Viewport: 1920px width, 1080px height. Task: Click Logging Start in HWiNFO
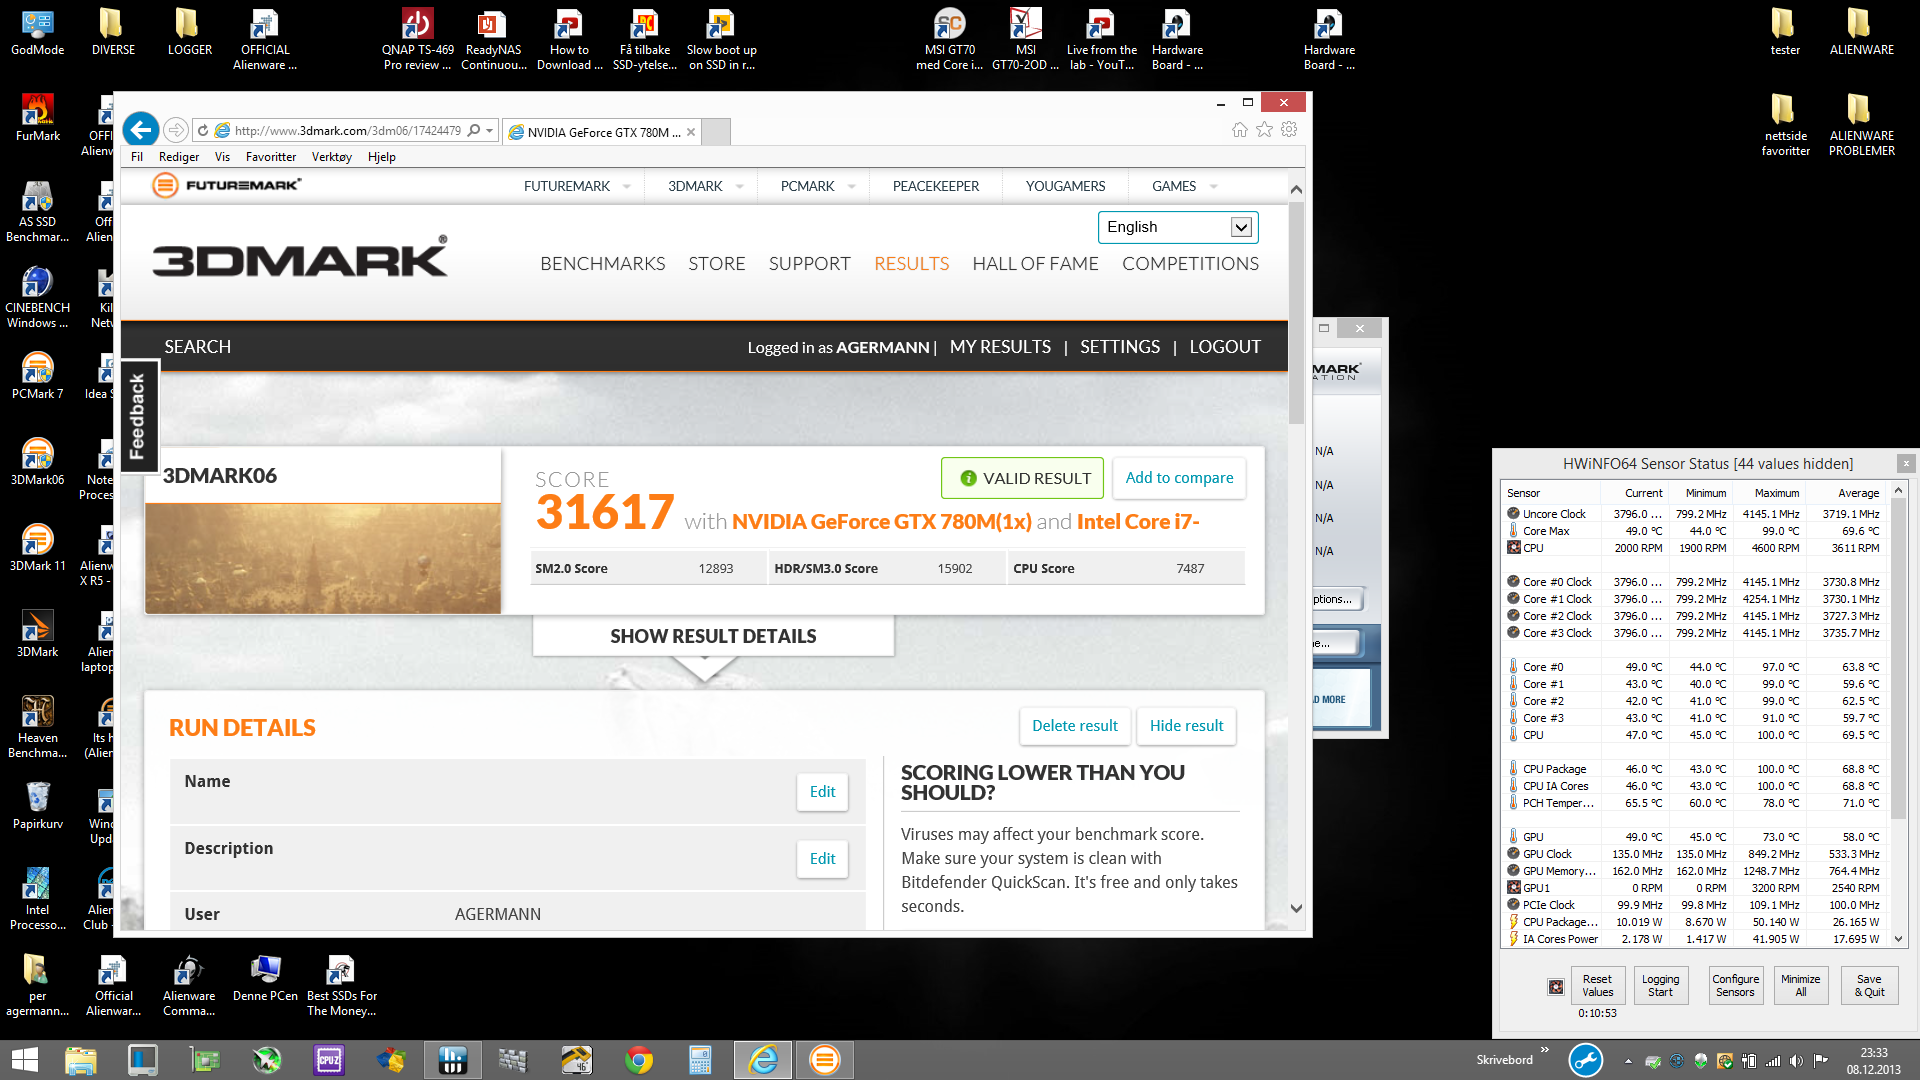point(1660,986)
